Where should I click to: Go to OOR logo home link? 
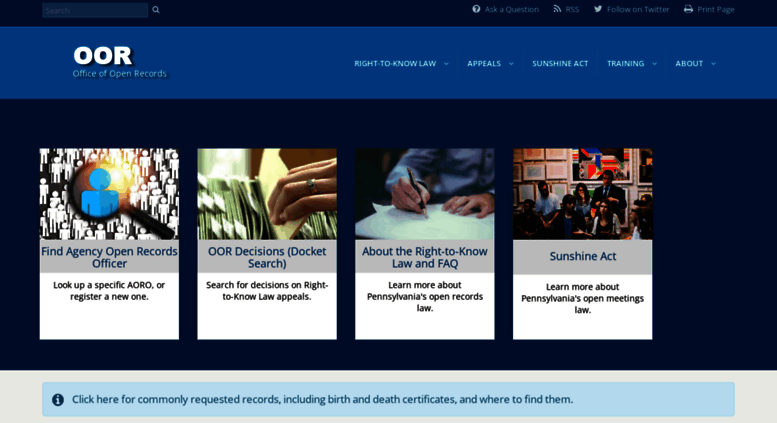[103, 55]
